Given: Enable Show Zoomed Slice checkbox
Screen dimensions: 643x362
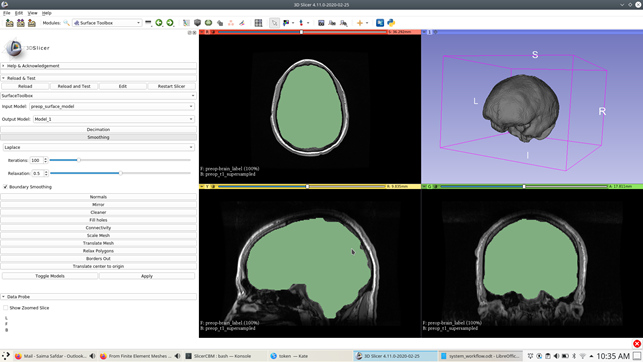Looking at the screenshot, I should pyautogui.click(x=5, y=308).
